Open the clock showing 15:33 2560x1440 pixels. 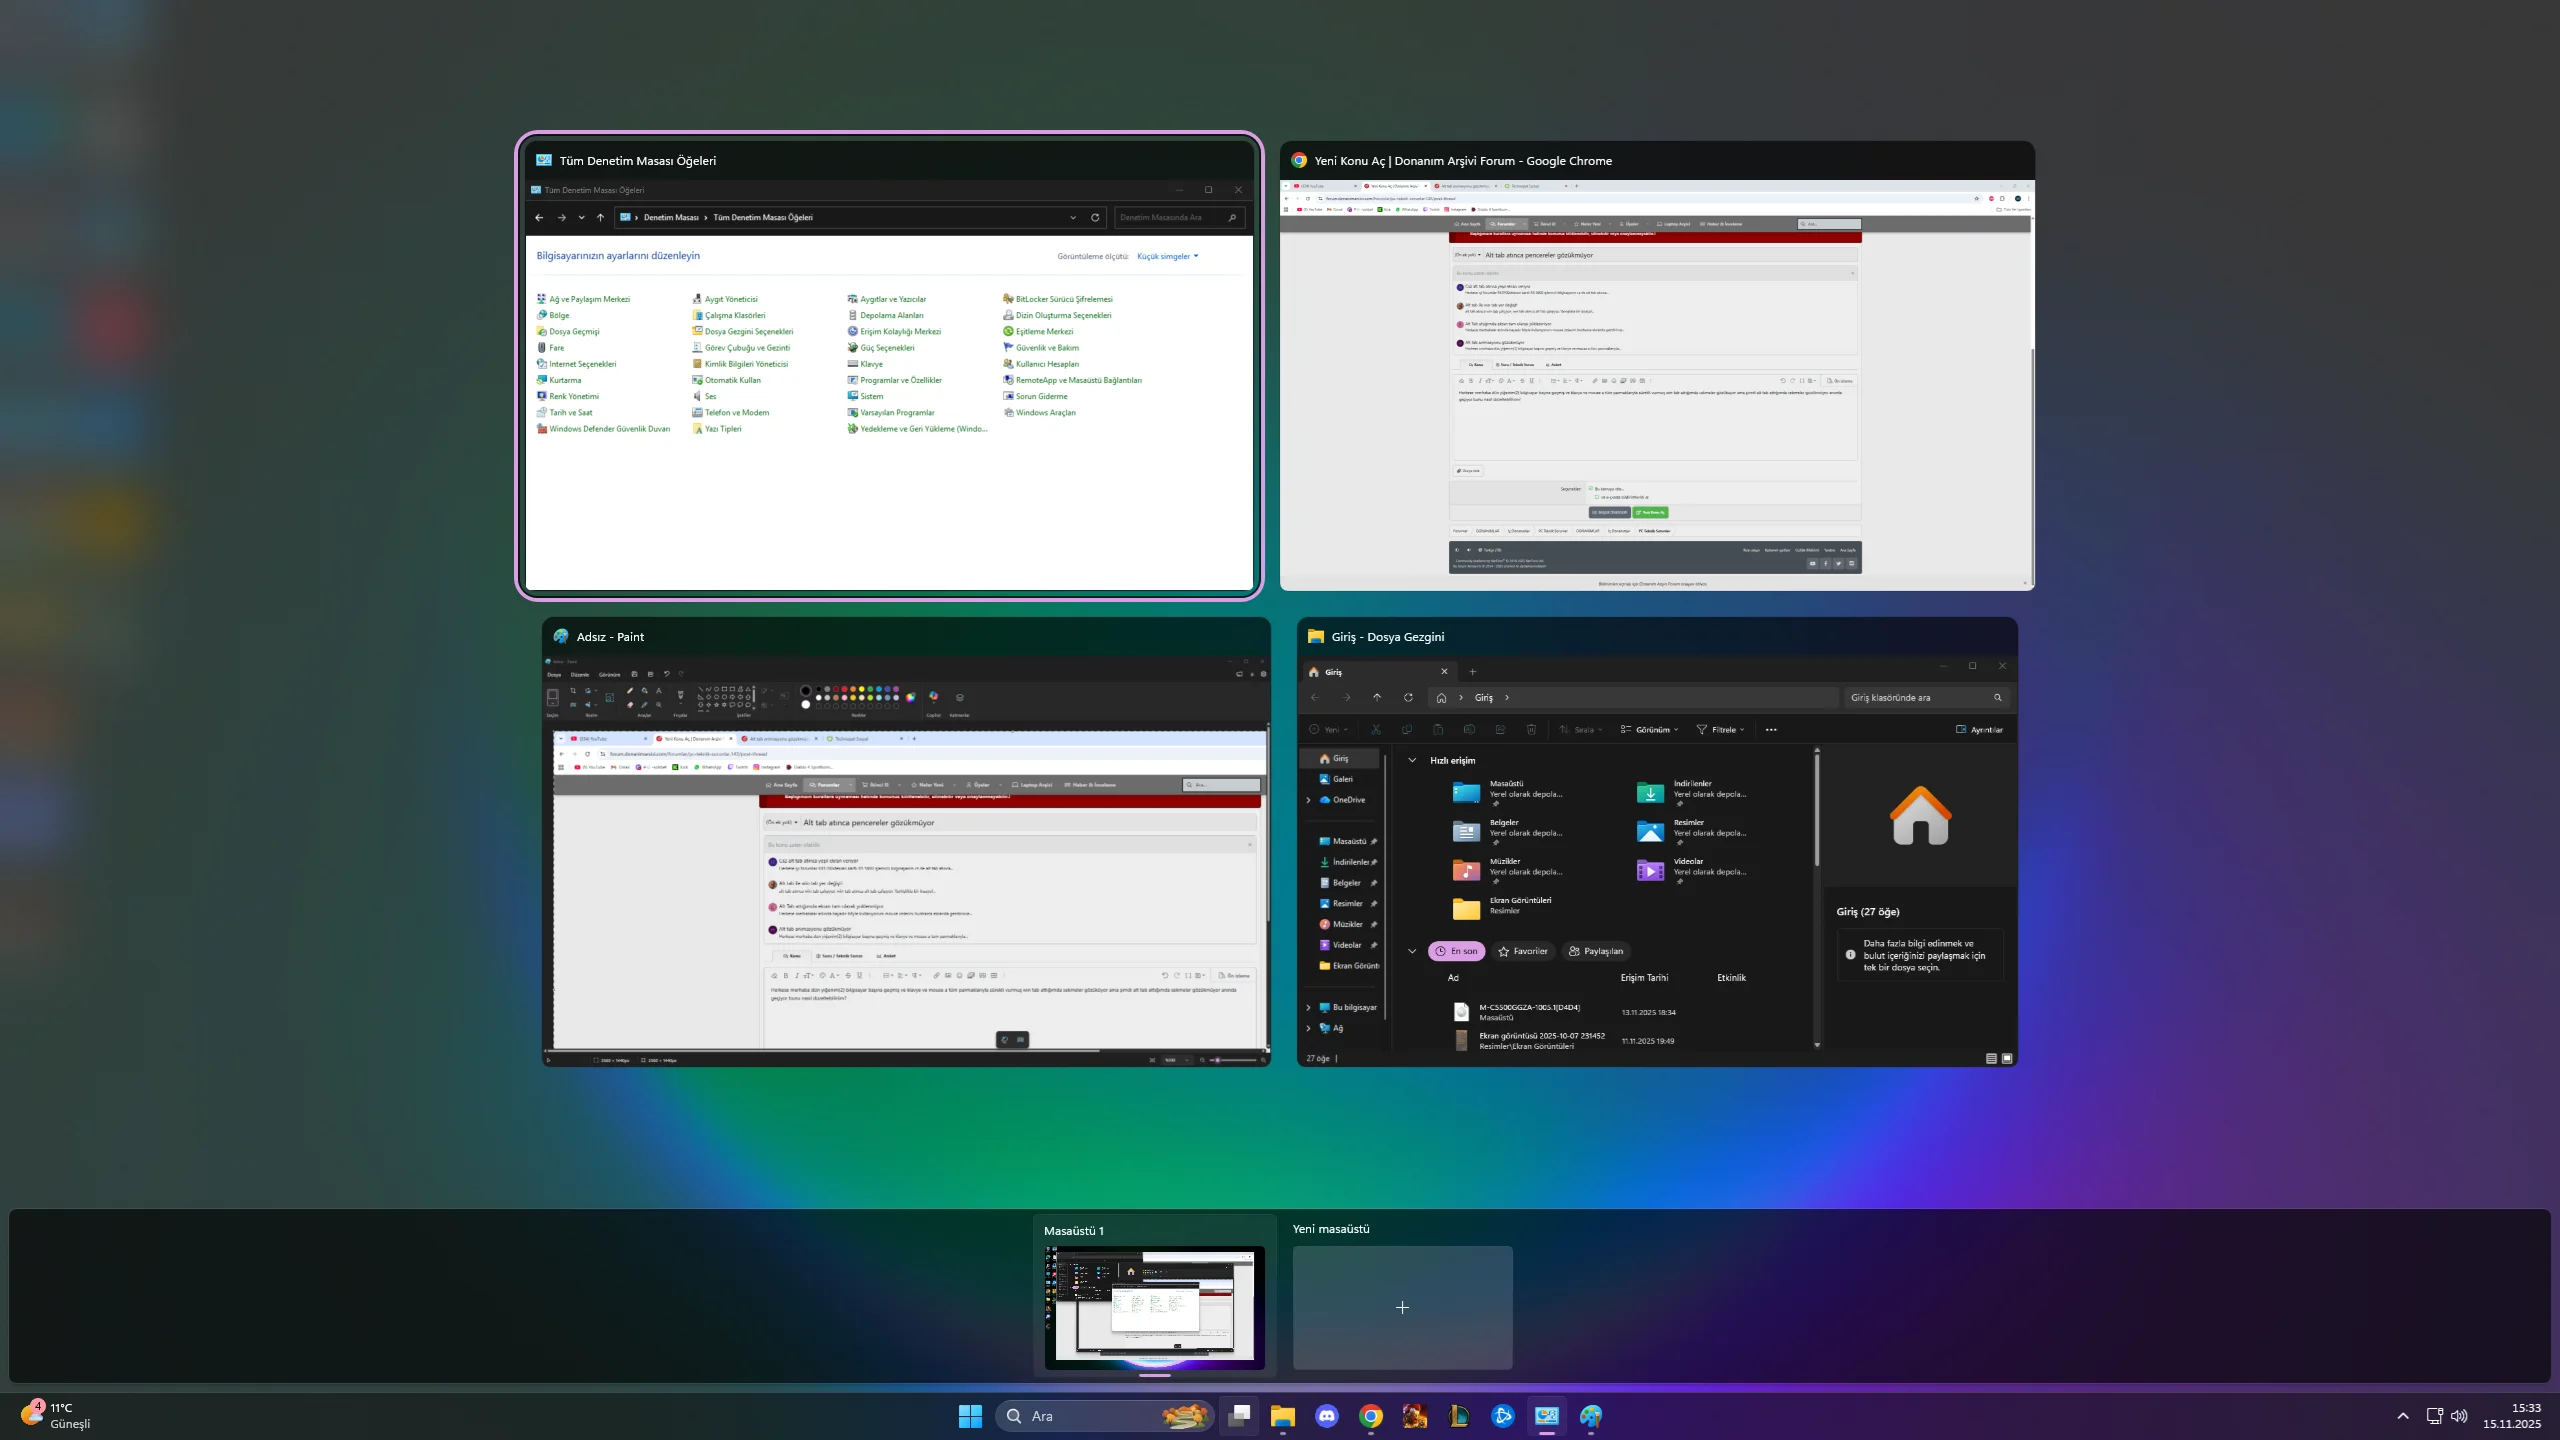[x=2511, y=1416]
